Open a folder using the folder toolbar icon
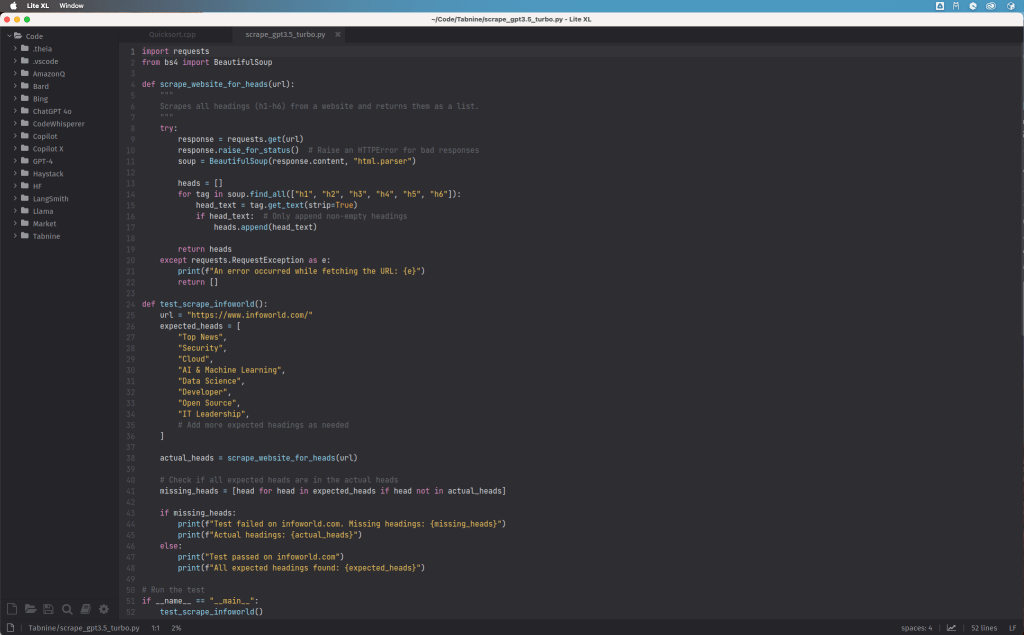The width and height of the screenshot is (1024, 635). point(30,609)
